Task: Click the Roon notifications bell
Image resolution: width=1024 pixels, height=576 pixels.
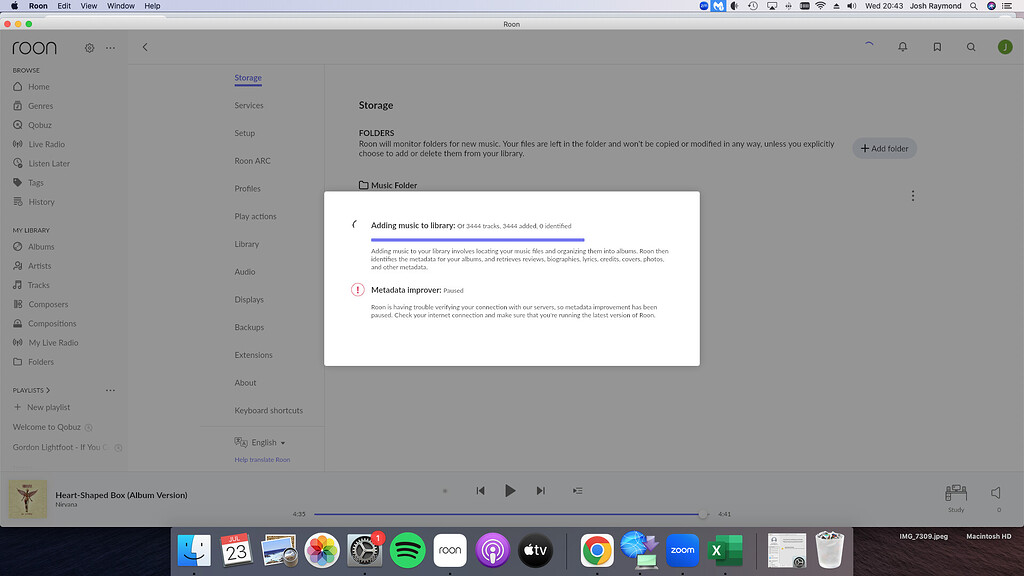Action: [902, 46]
